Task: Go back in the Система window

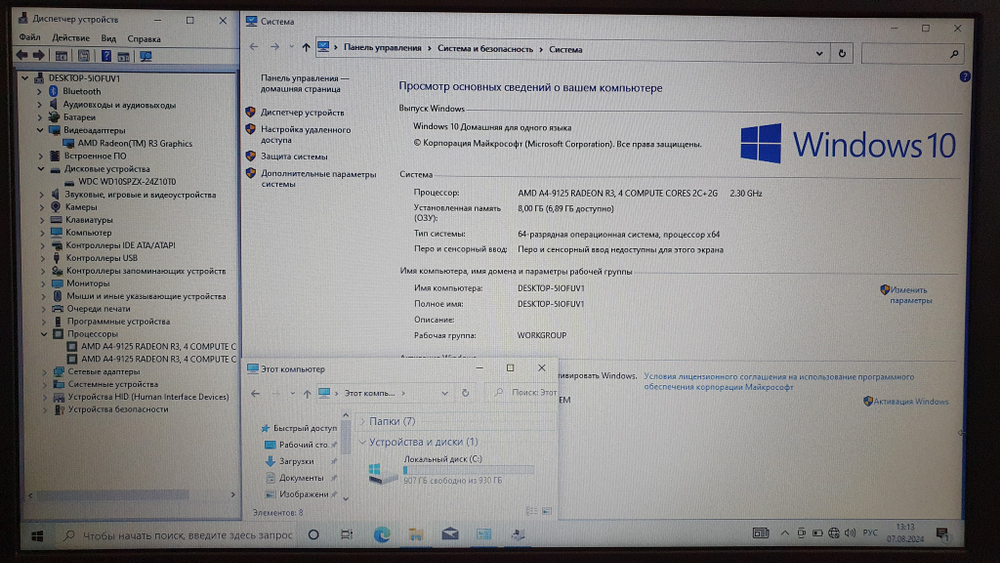Action: 254,47
